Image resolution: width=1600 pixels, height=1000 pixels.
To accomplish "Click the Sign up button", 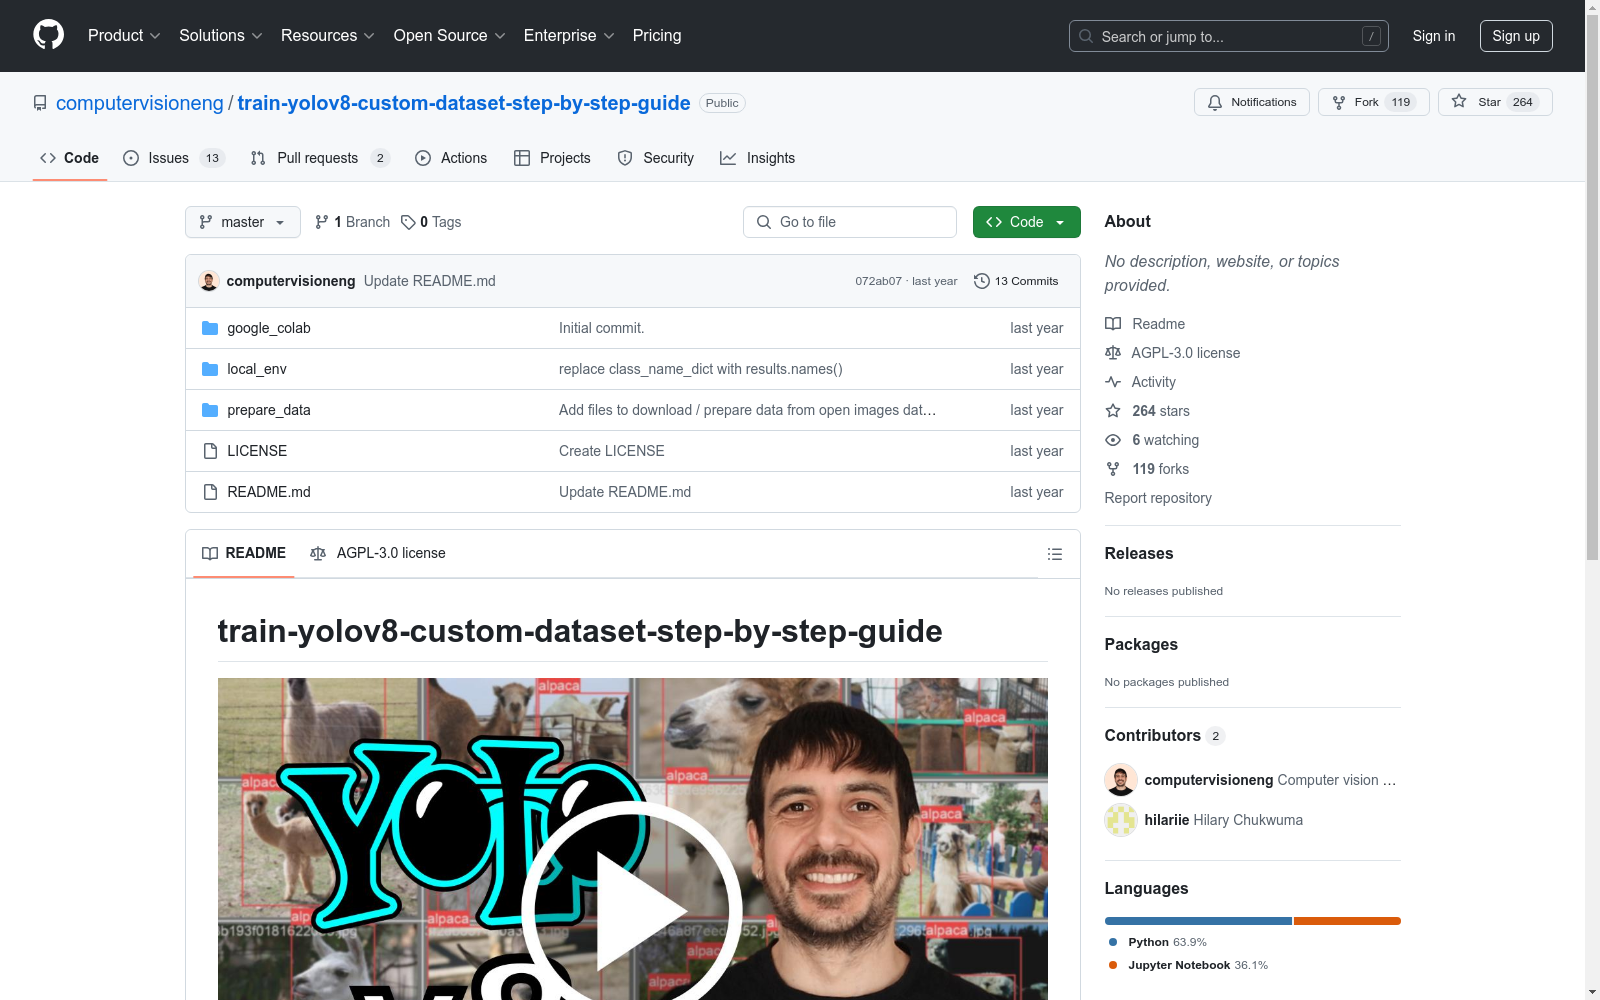I will point(1515,36).
